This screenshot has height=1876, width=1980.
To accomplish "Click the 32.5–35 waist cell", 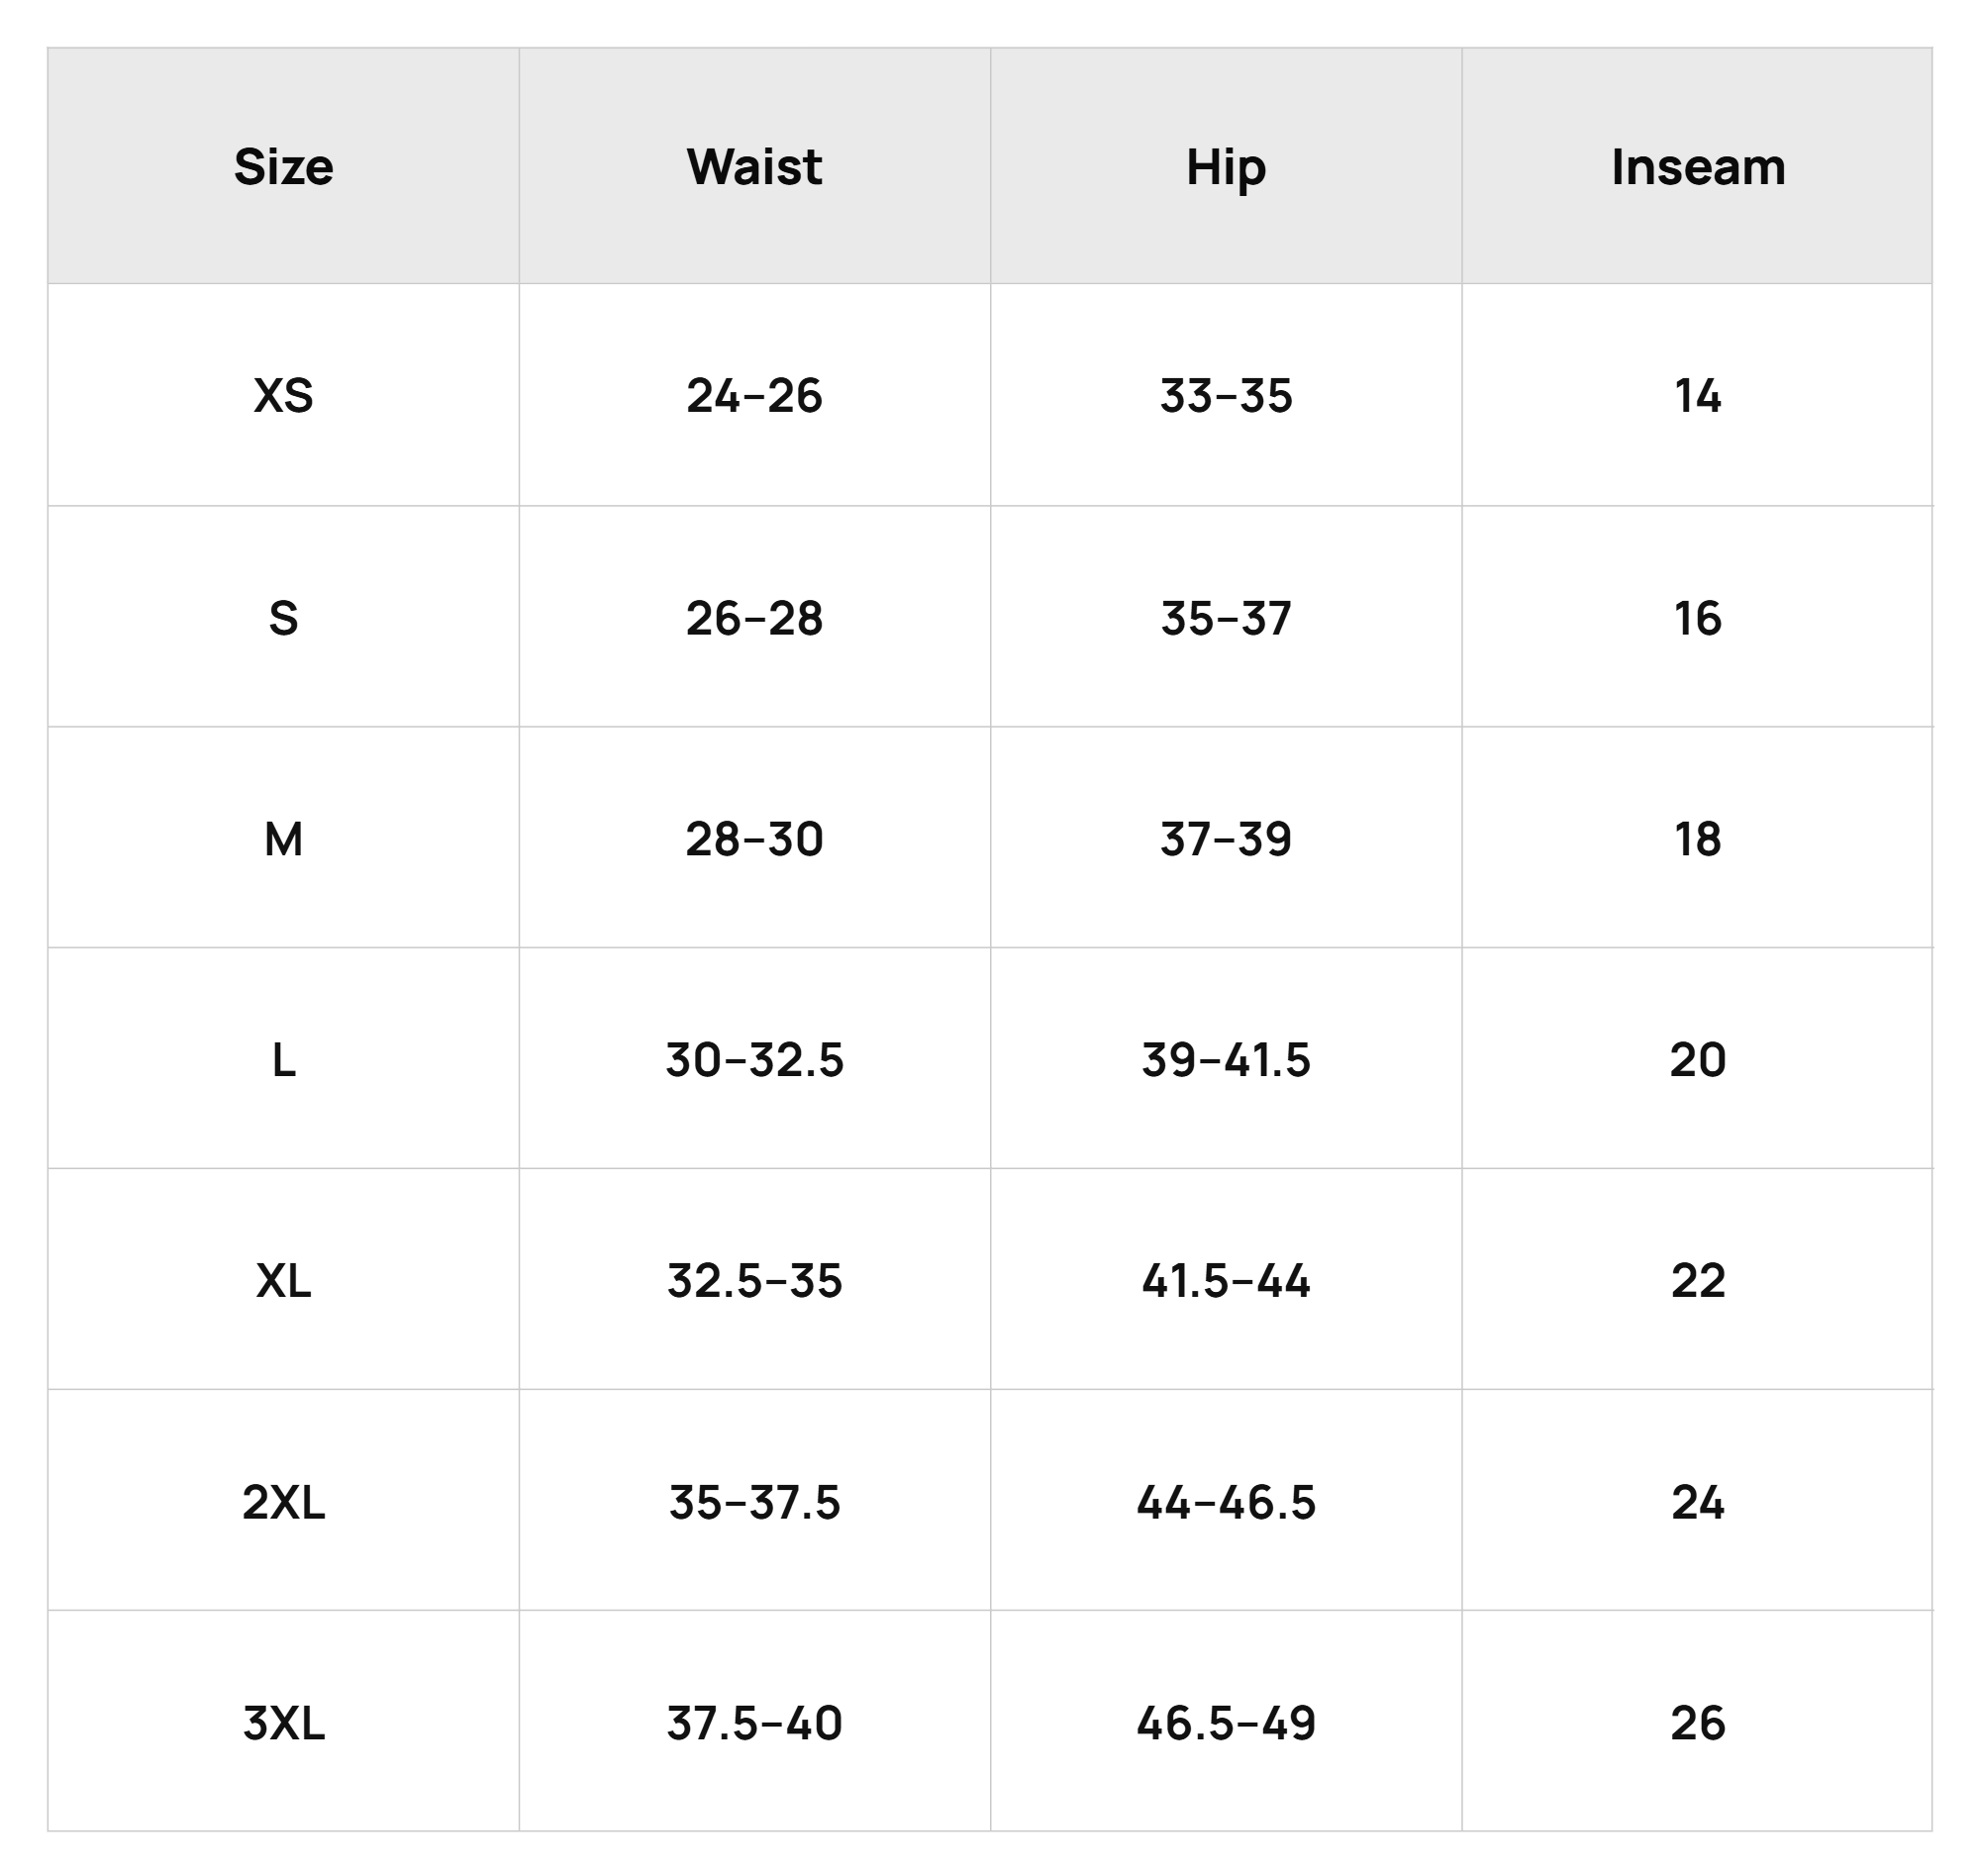I will coord(754,1281).
